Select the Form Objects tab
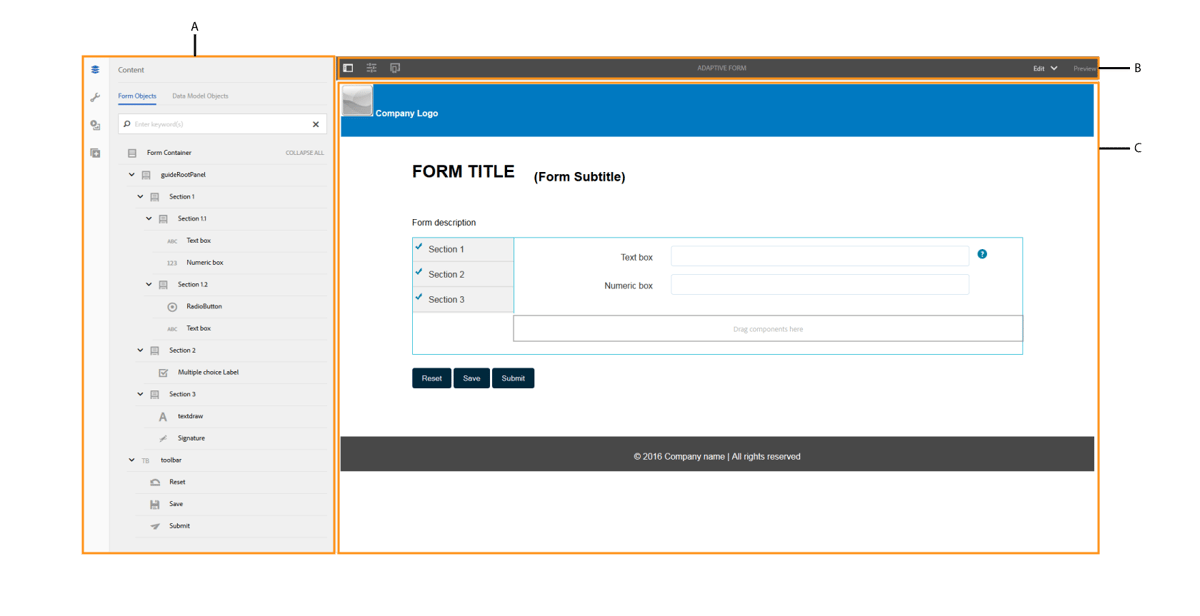This screenshot has width=1200, height=616. coord(137,95)
